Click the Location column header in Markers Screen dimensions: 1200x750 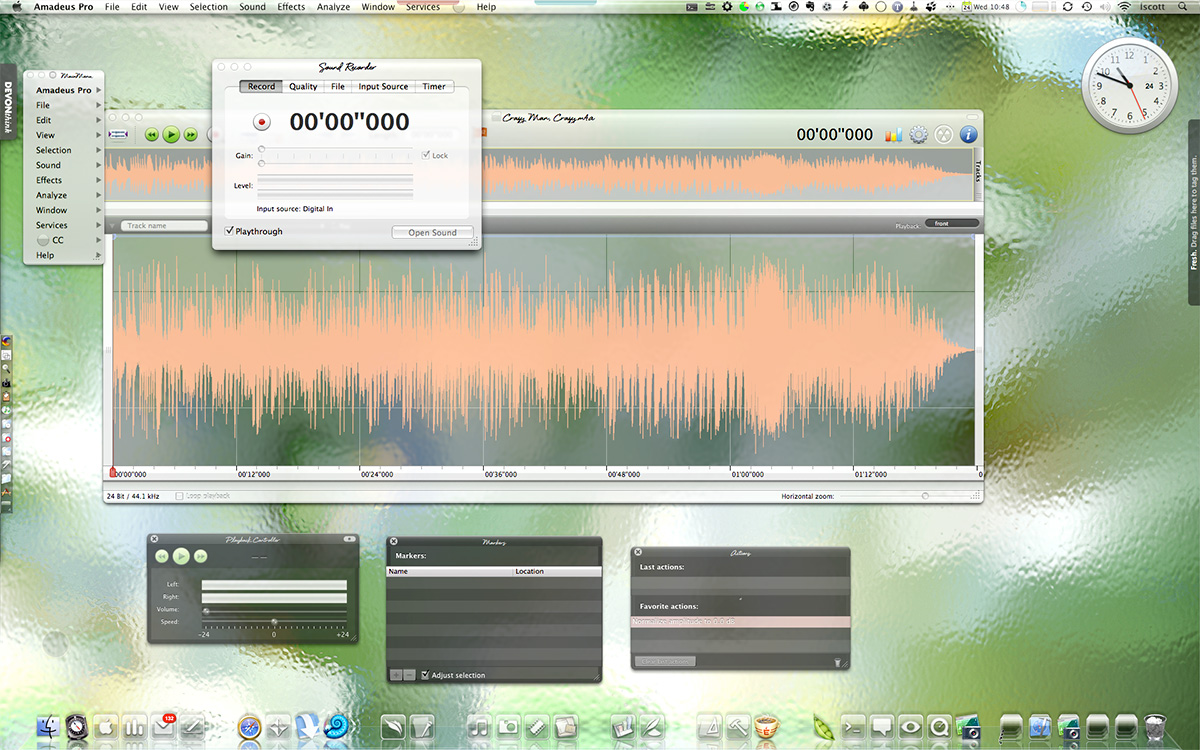pos(557,571)
